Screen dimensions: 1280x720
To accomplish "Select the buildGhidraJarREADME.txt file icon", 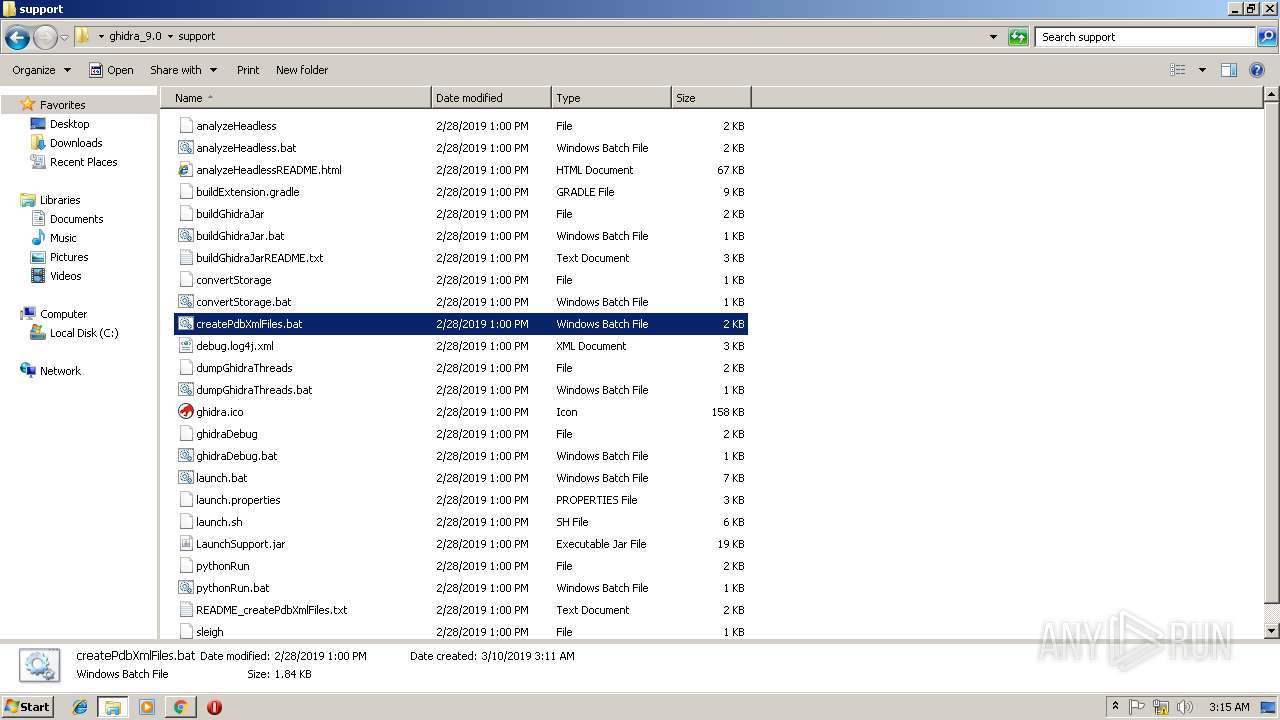I will pyautogui.click(x=185, y=258).
